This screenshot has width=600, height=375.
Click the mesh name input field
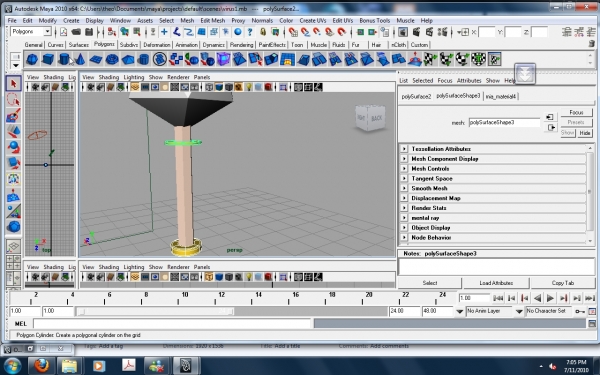(504, 122)
